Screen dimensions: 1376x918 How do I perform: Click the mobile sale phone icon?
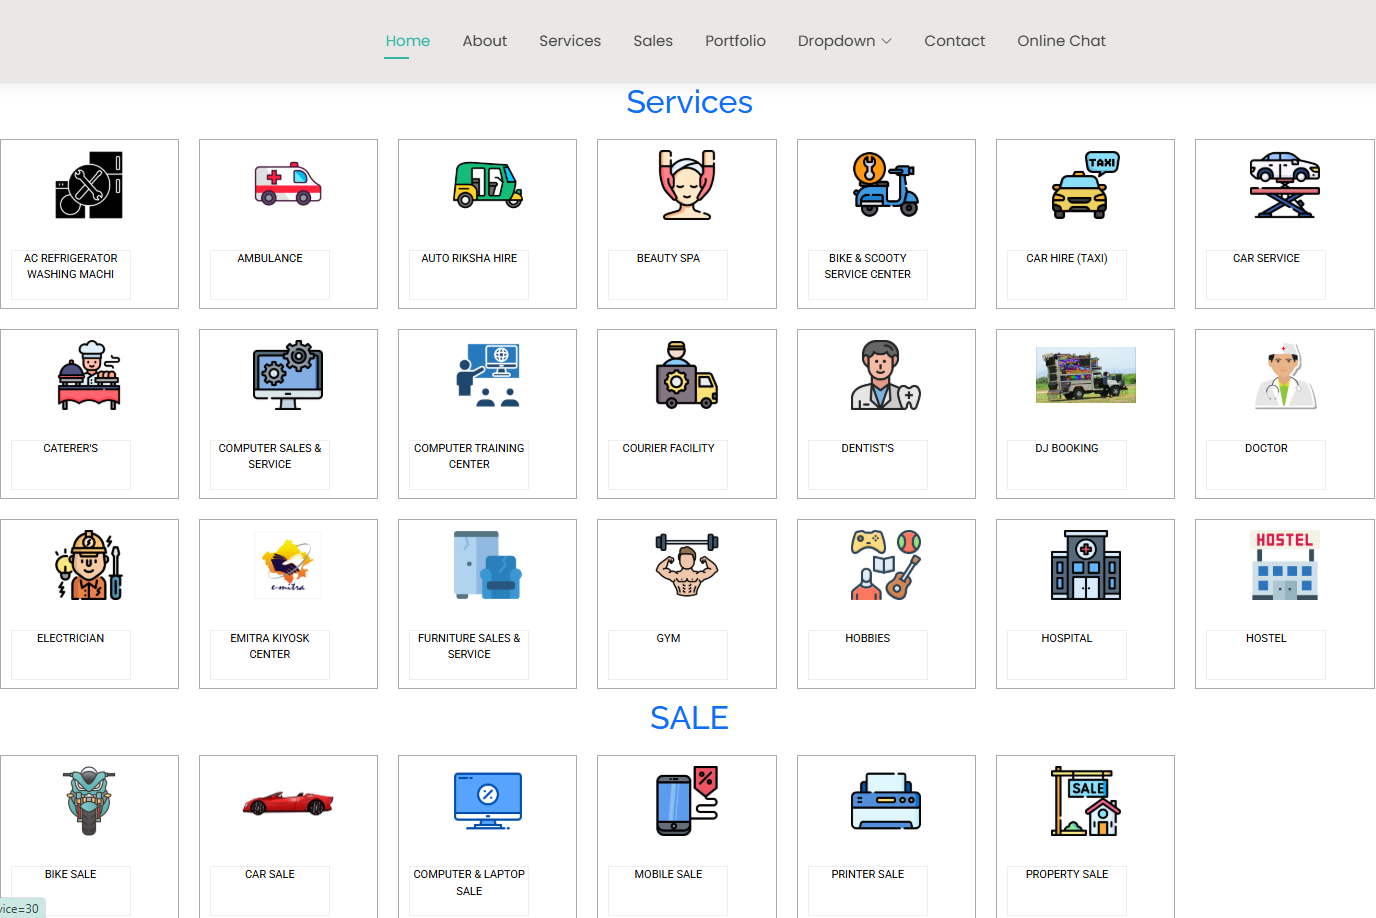[686, 801]
